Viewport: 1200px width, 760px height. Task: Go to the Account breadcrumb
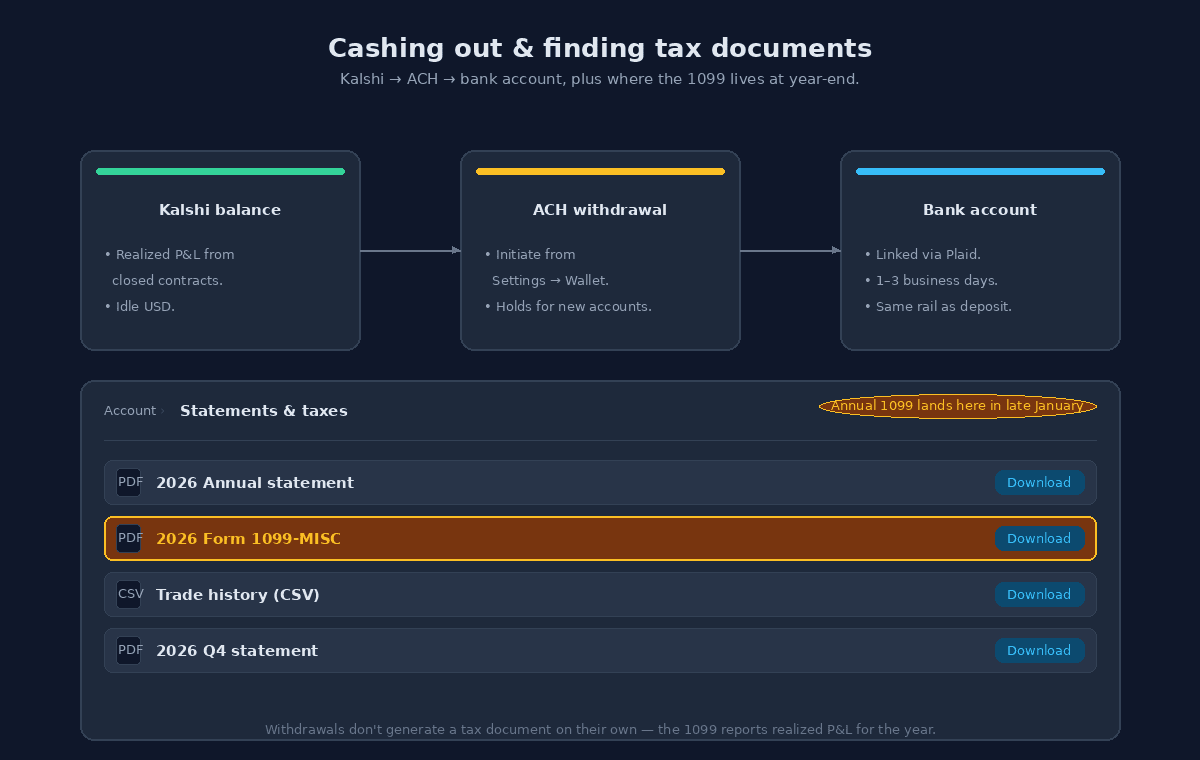[130, 411]
